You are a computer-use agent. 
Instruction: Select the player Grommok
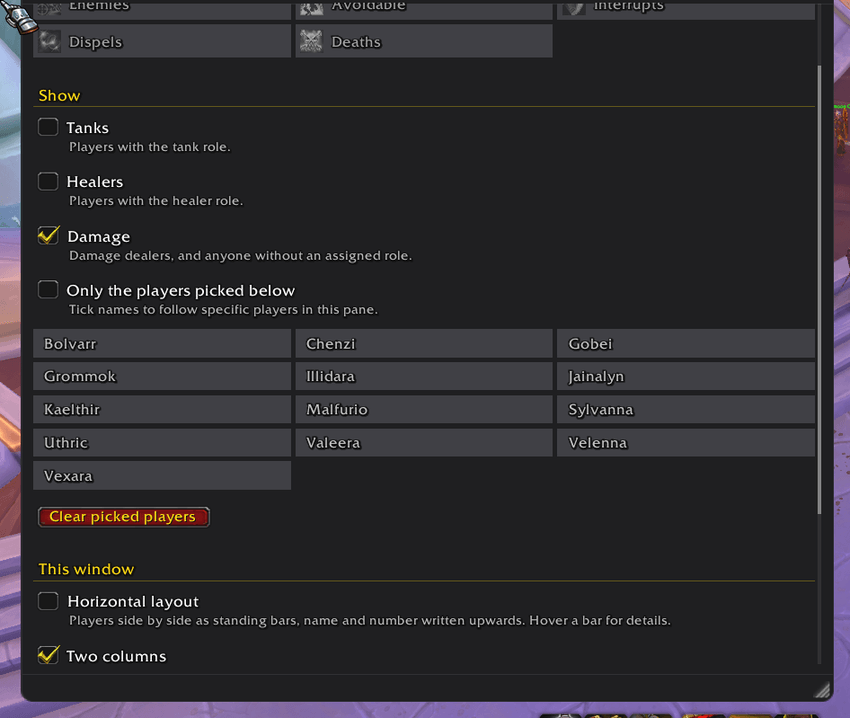click(x=162, y=376)
